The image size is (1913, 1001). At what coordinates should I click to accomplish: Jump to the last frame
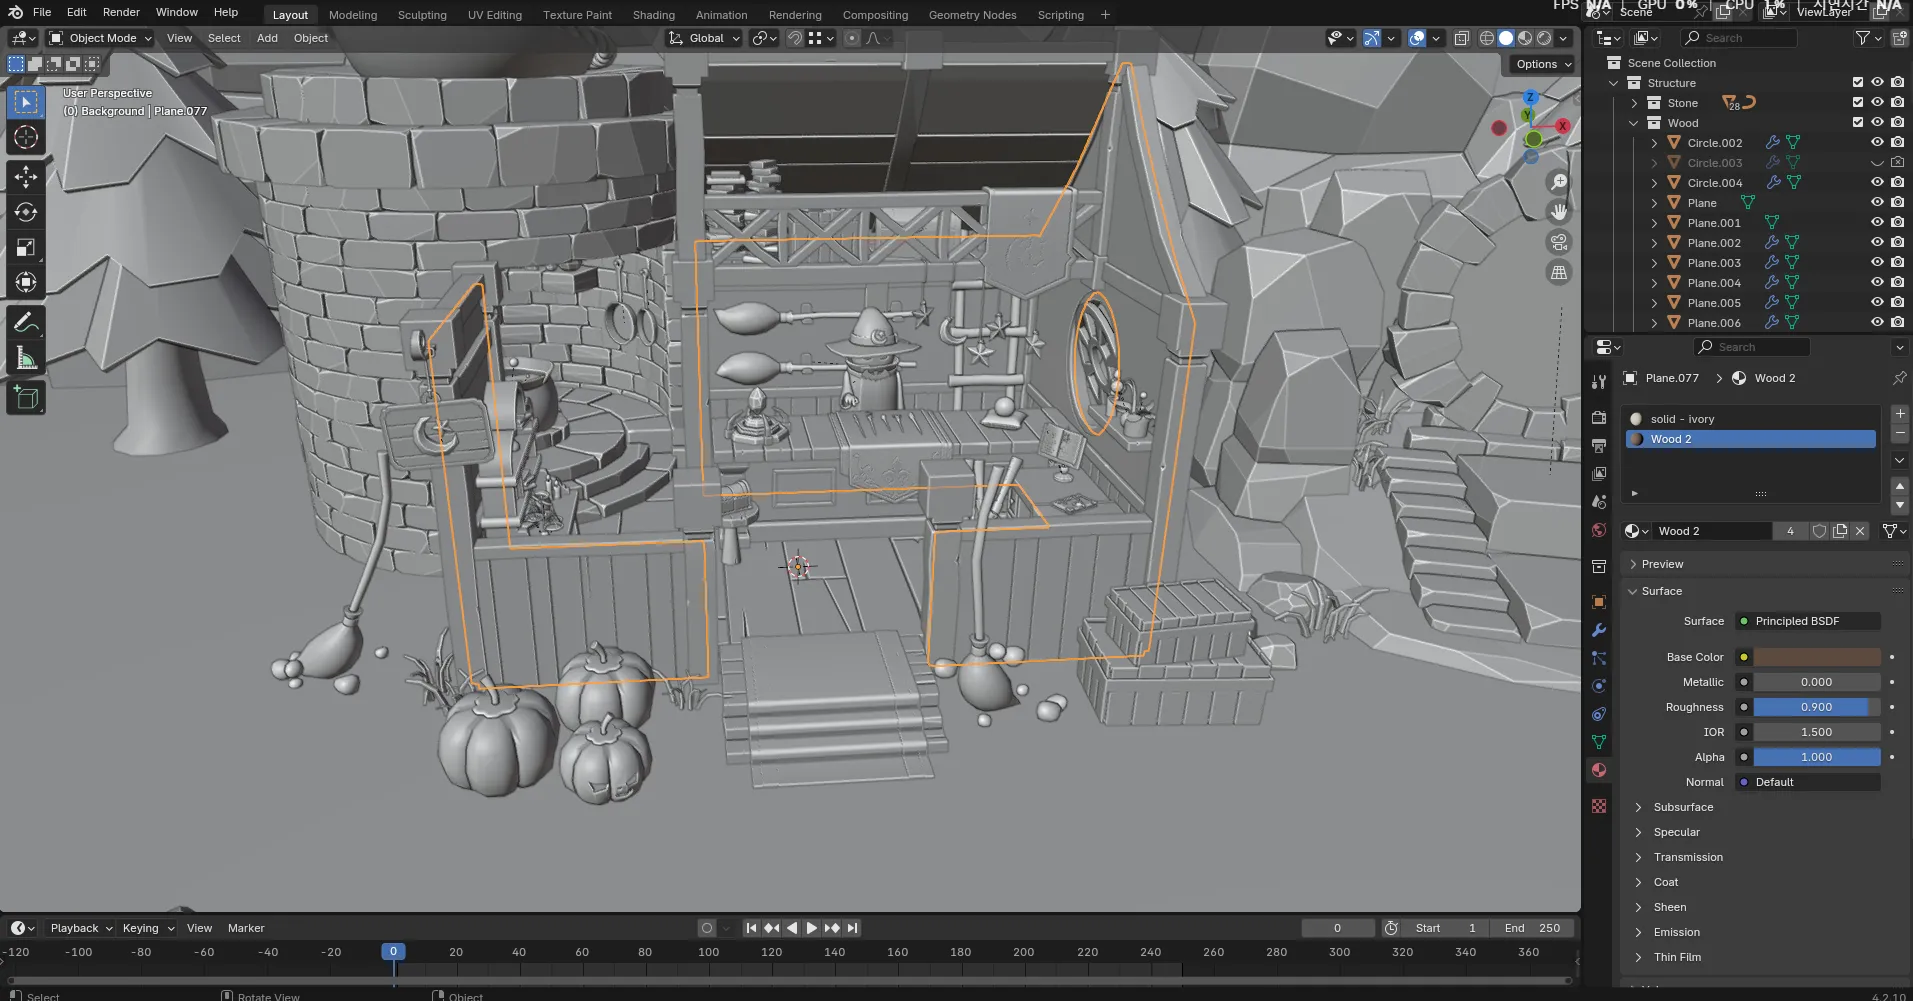pos(852,928)
